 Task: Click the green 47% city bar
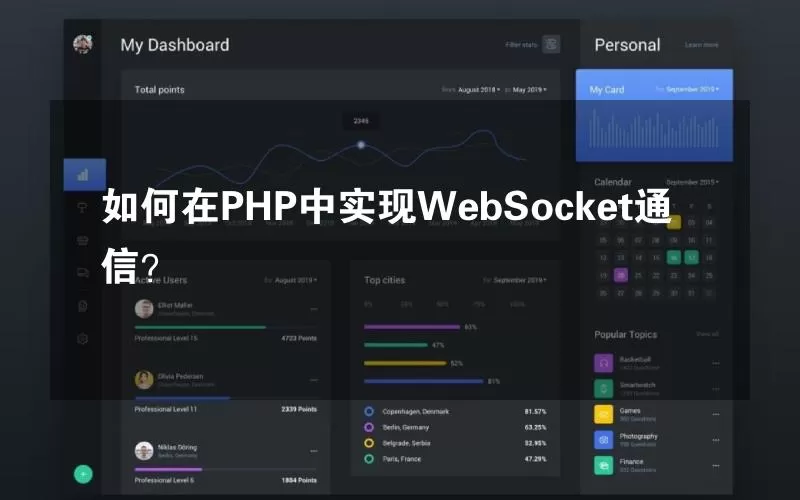(396, 345)
